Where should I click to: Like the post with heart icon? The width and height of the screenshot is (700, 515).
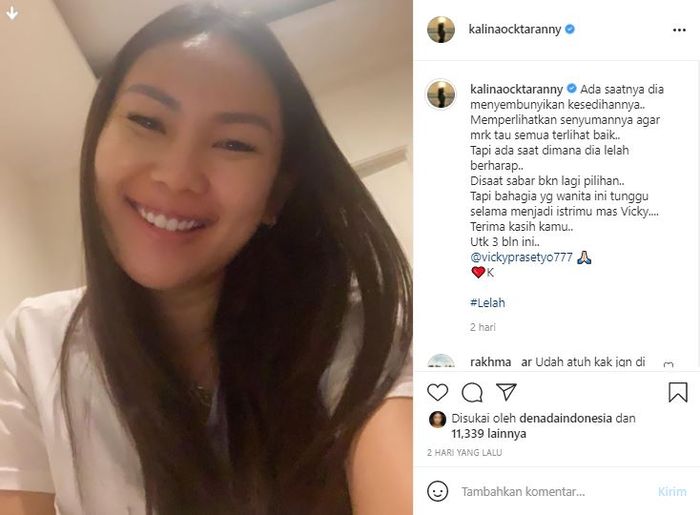[x=437, y=392]
